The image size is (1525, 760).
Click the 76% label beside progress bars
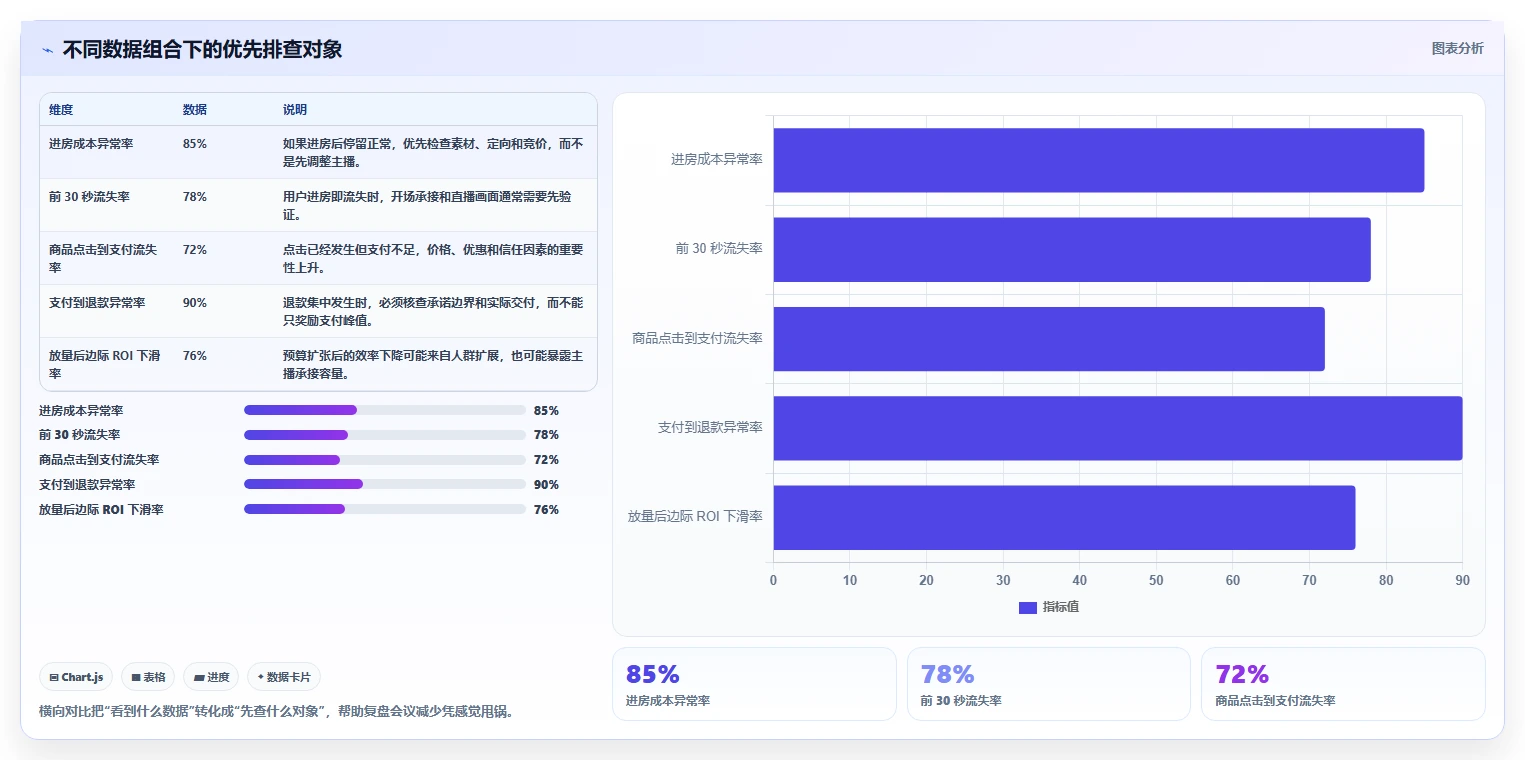pyautogui.click(x=546, y=510)
